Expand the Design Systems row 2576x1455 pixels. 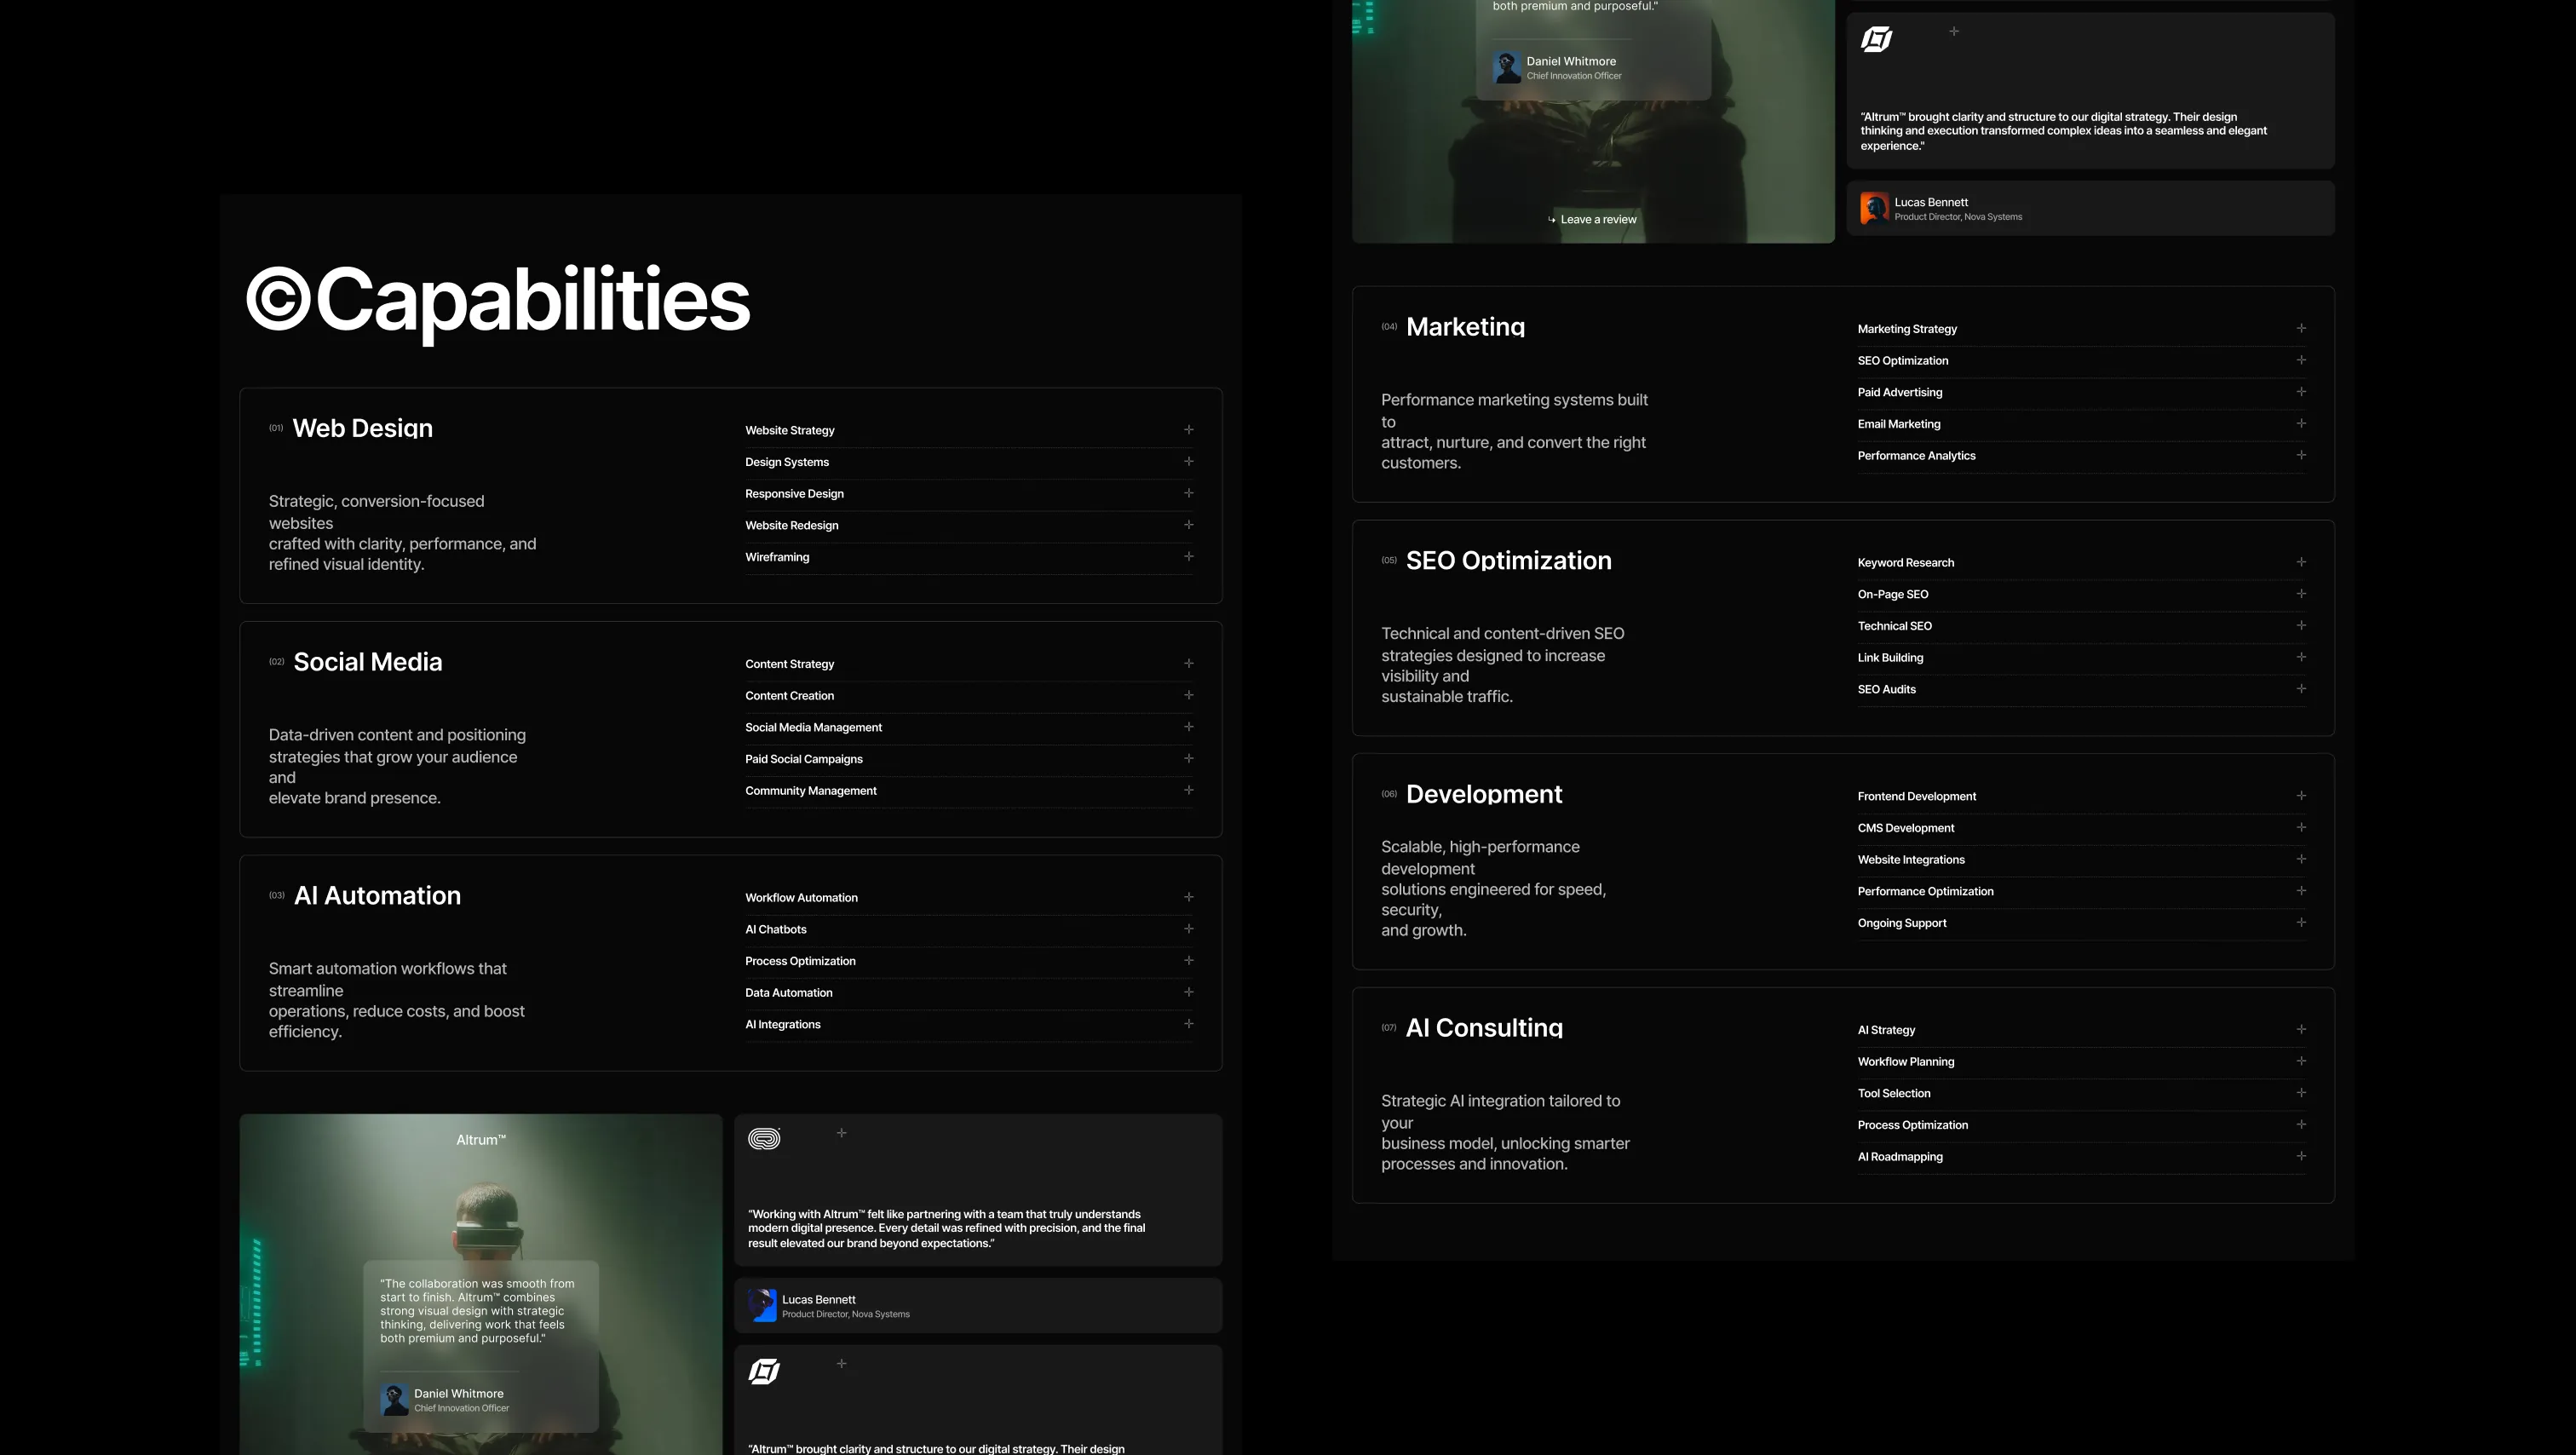click(968, 462)
